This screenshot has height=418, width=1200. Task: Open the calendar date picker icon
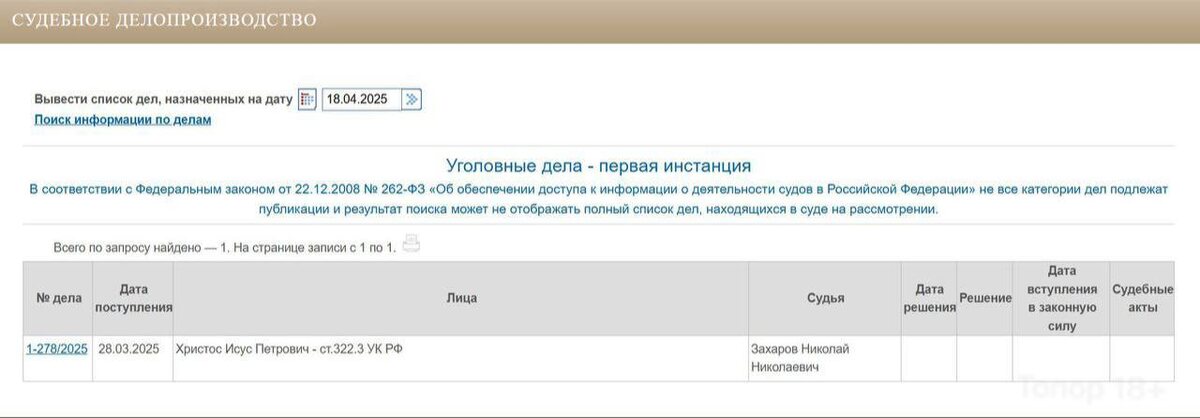(x=307, y=99)
